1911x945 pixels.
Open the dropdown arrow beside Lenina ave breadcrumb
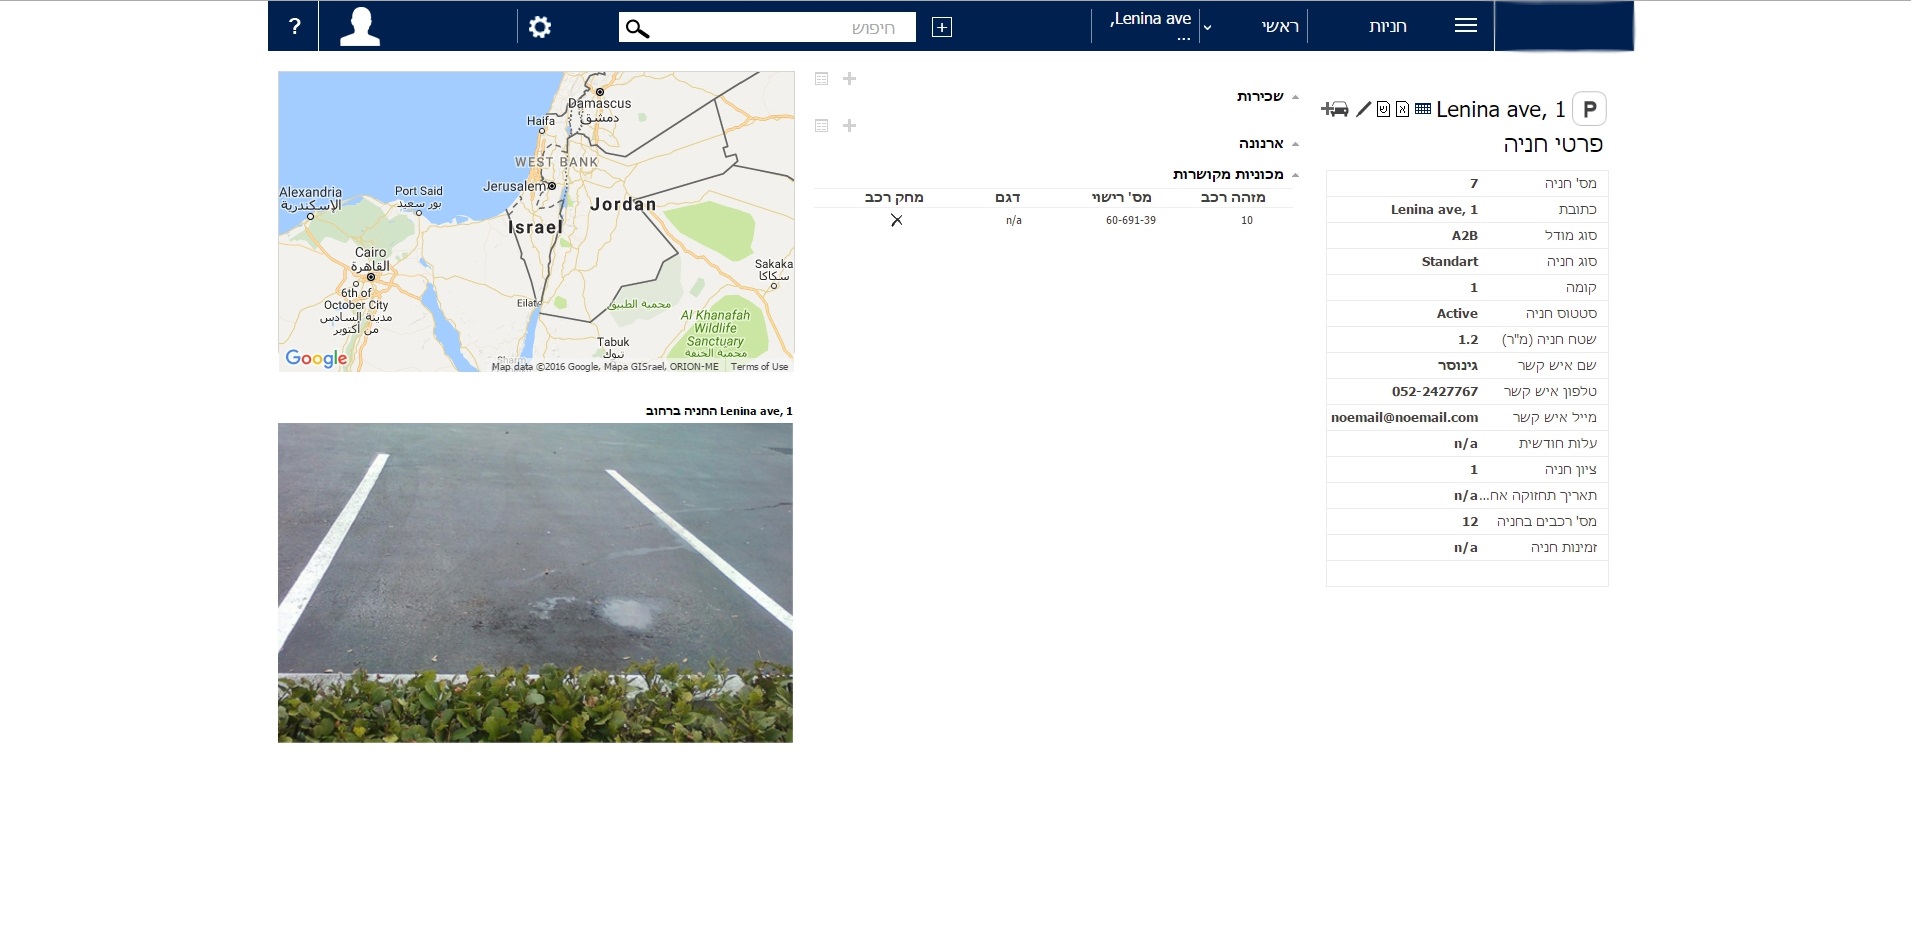[x=1207, y=28]
